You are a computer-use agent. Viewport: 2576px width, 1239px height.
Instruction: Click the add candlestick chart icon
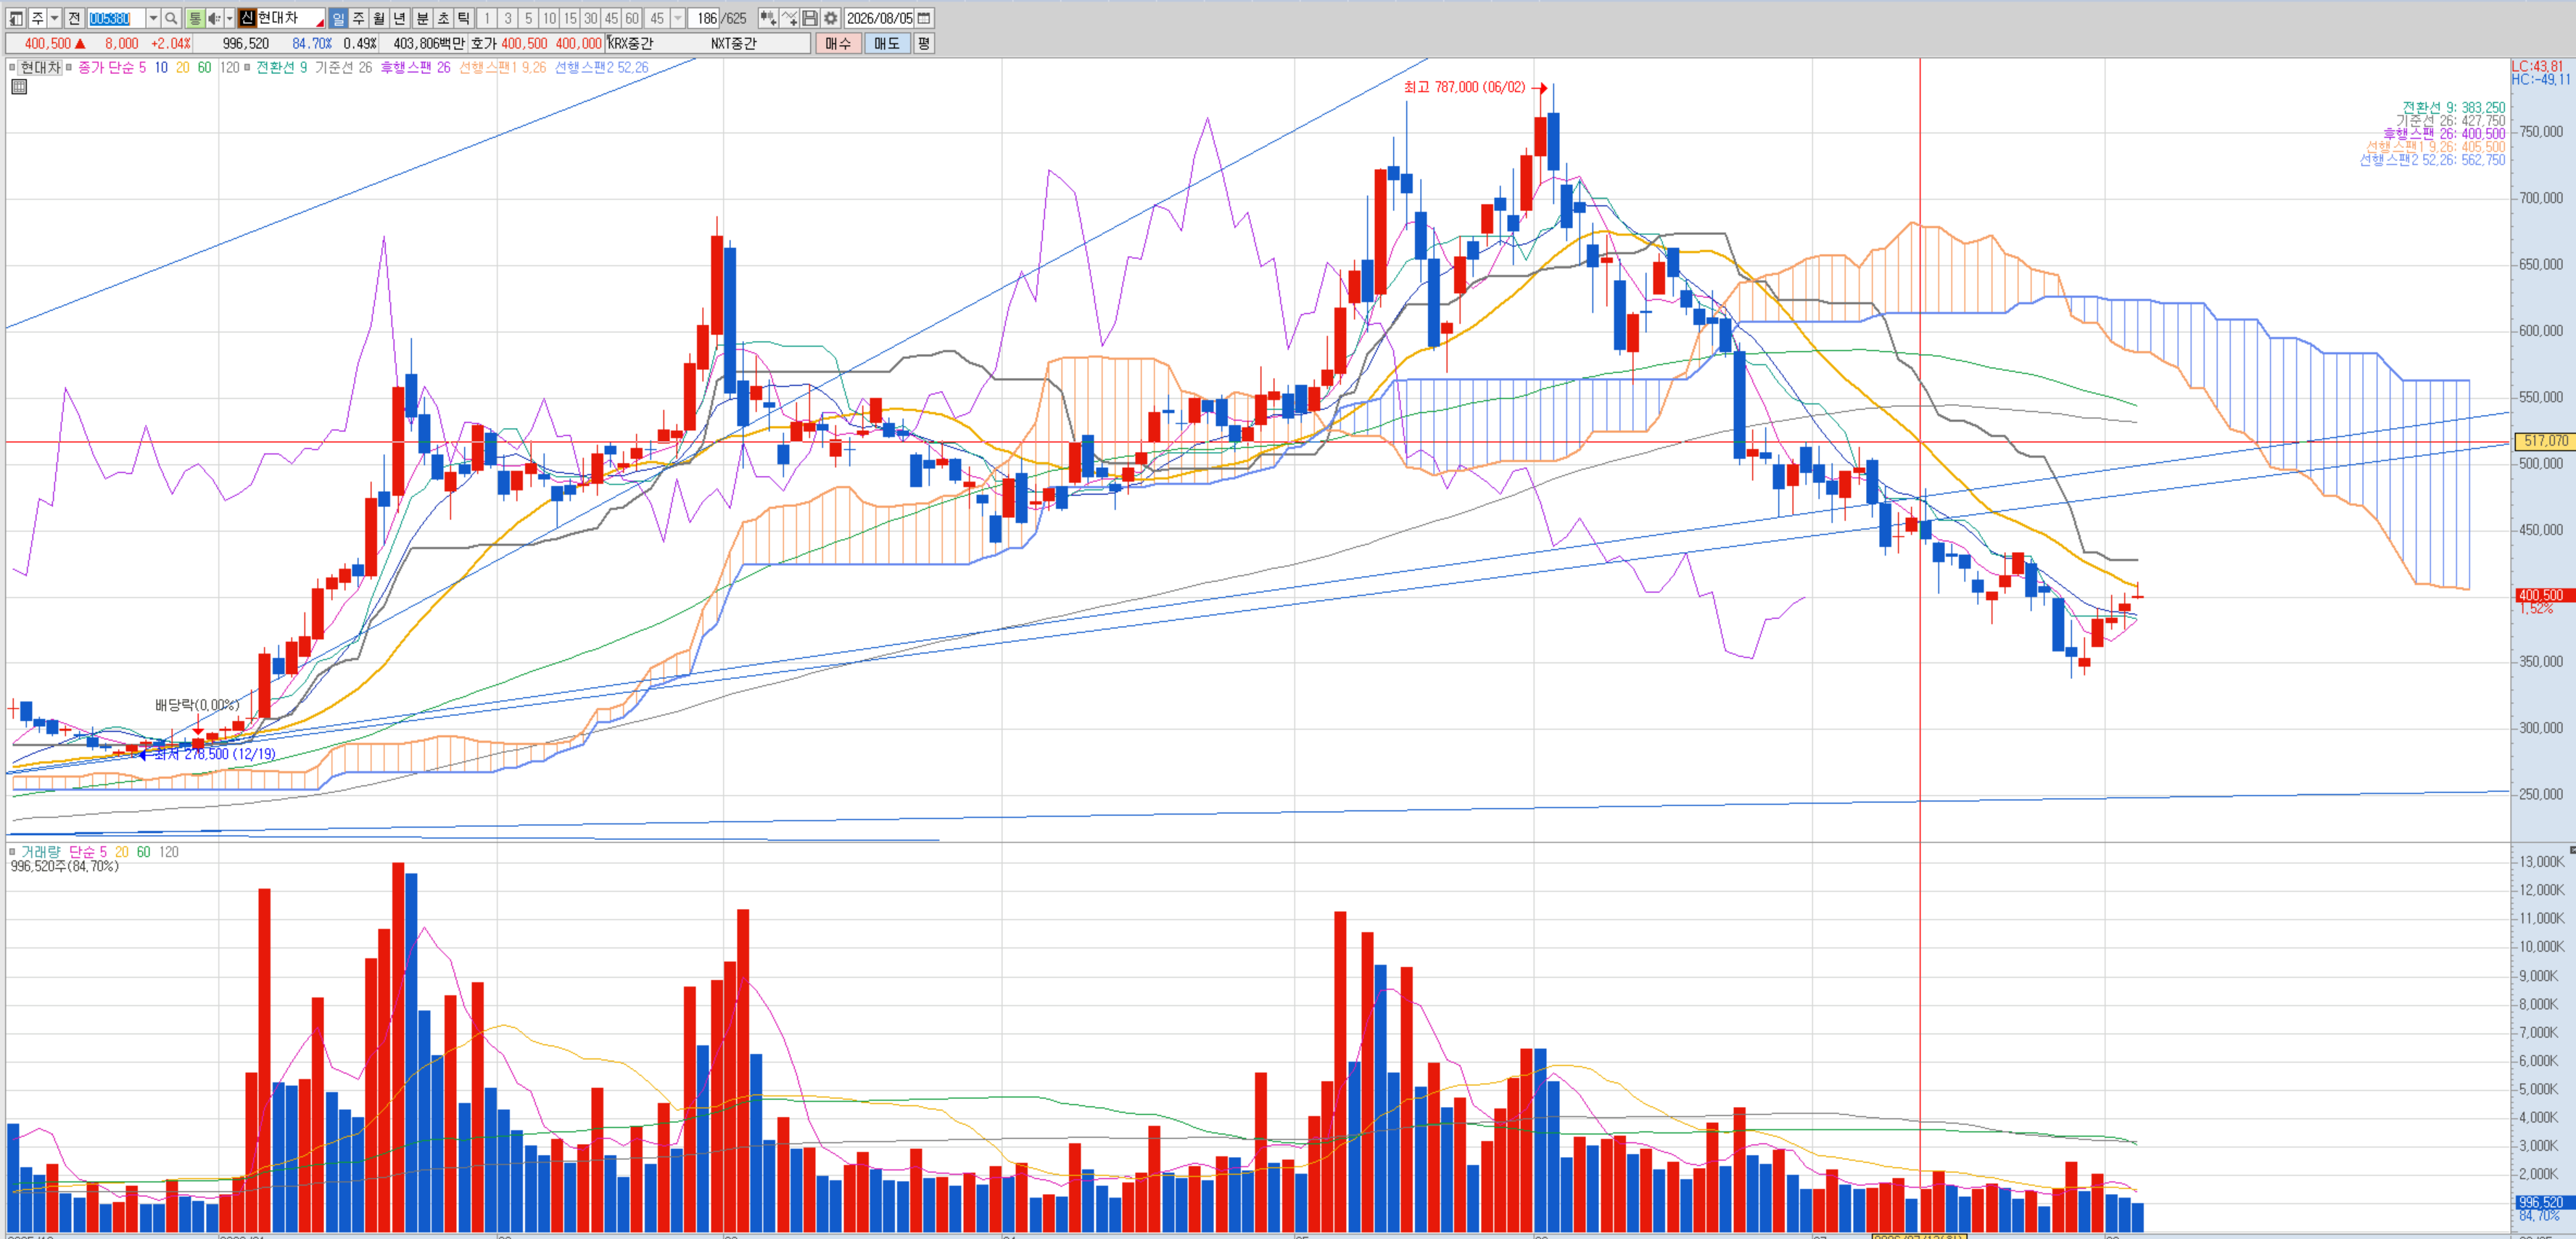[x=767, y=18]
